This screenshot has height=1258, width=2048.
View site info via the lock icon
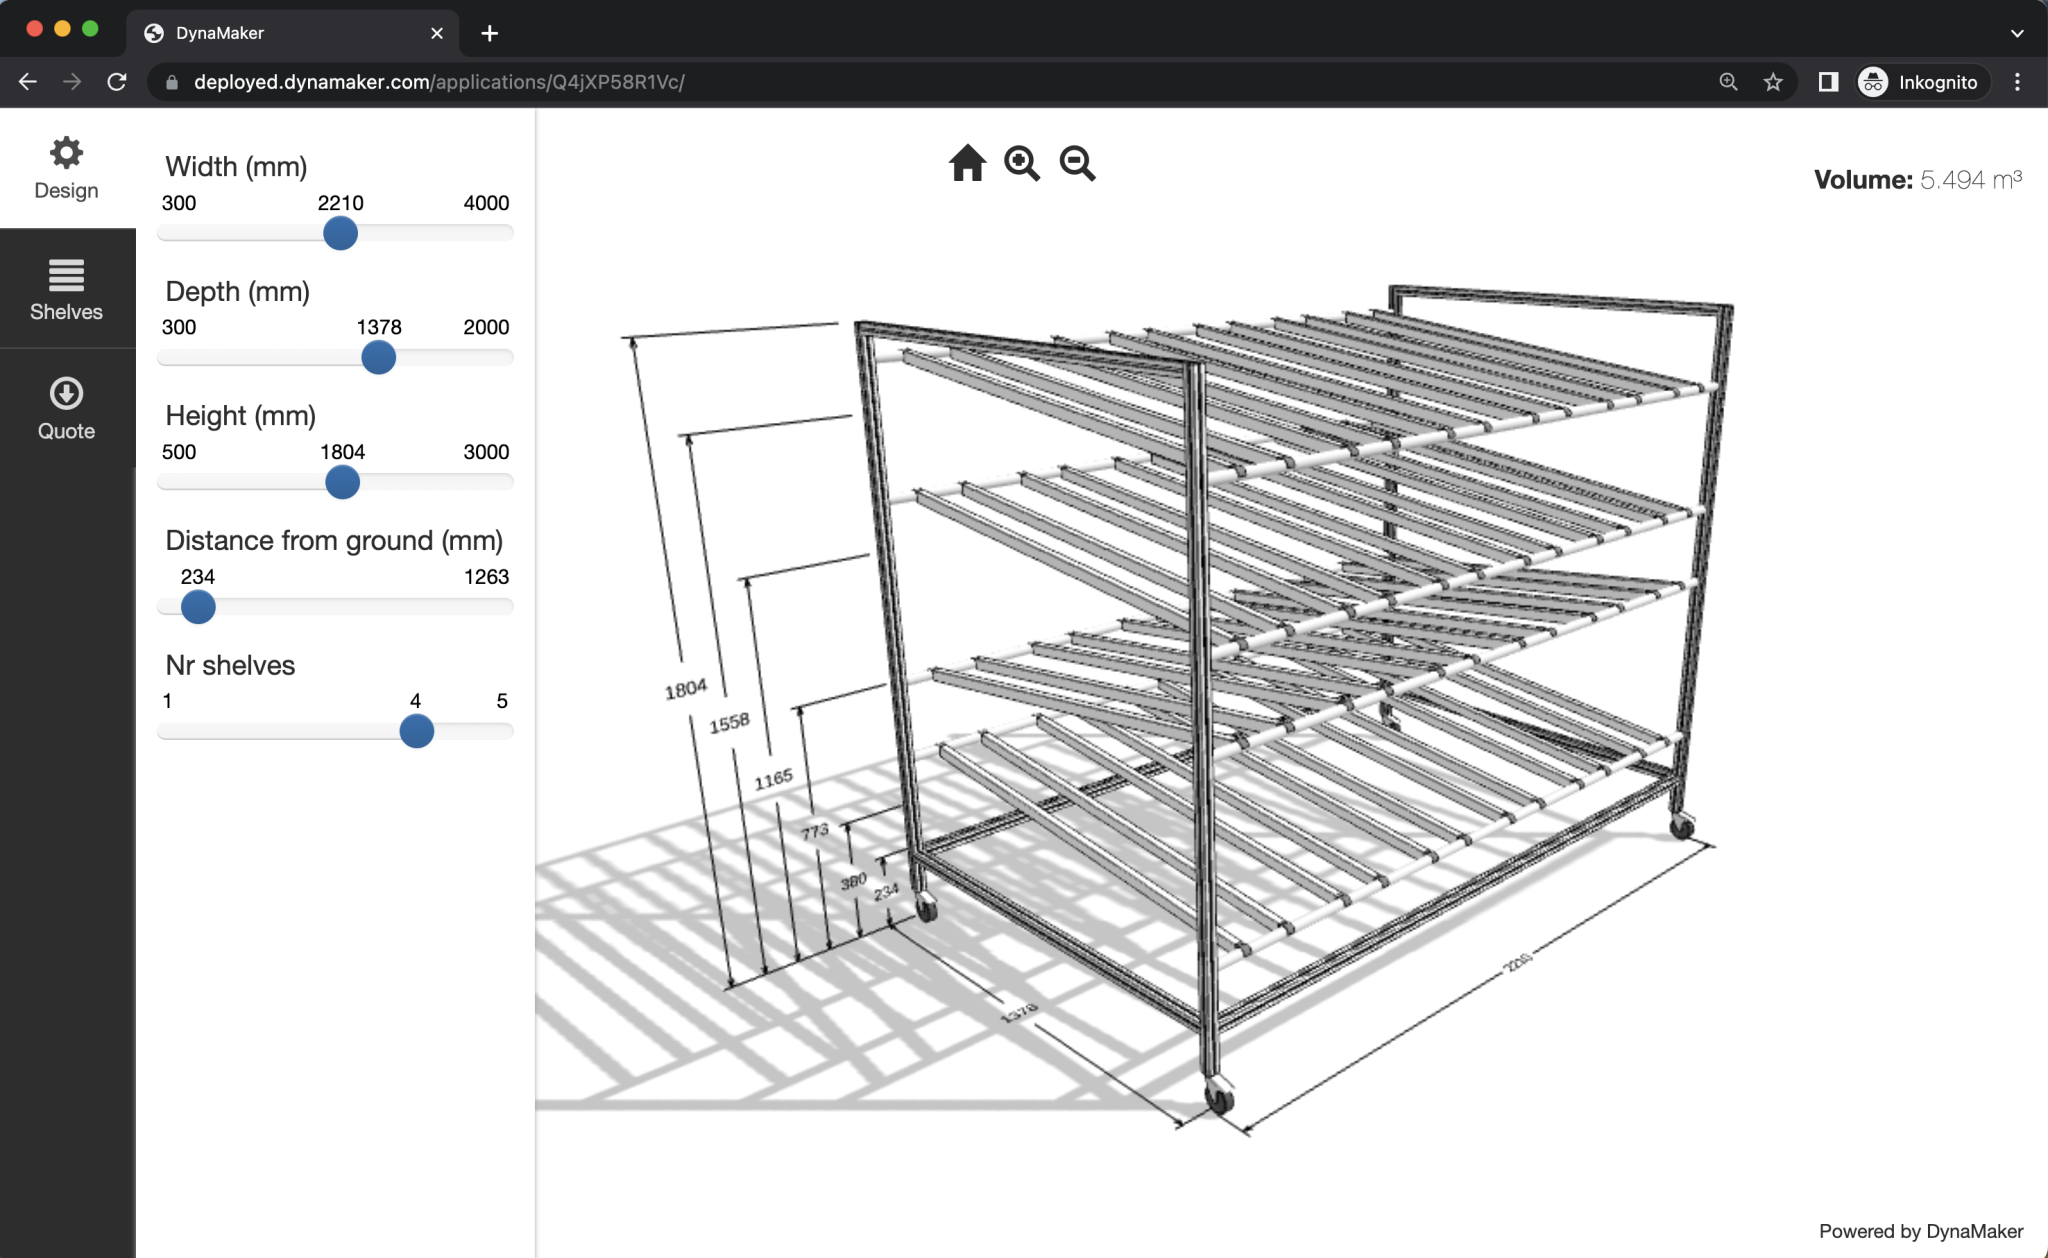click(x=172, y=82)
